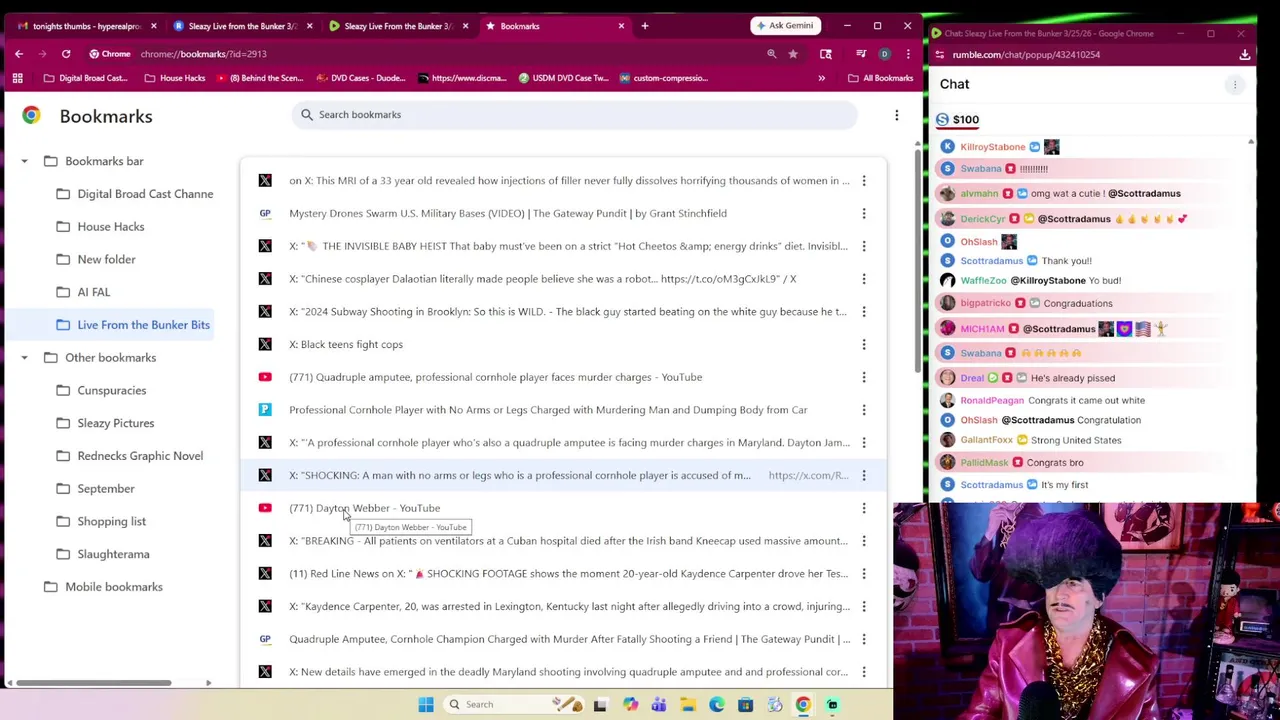
Task: Go back with Chrome's back arrow
Action: pyautogui.click(x=19, y=54)
